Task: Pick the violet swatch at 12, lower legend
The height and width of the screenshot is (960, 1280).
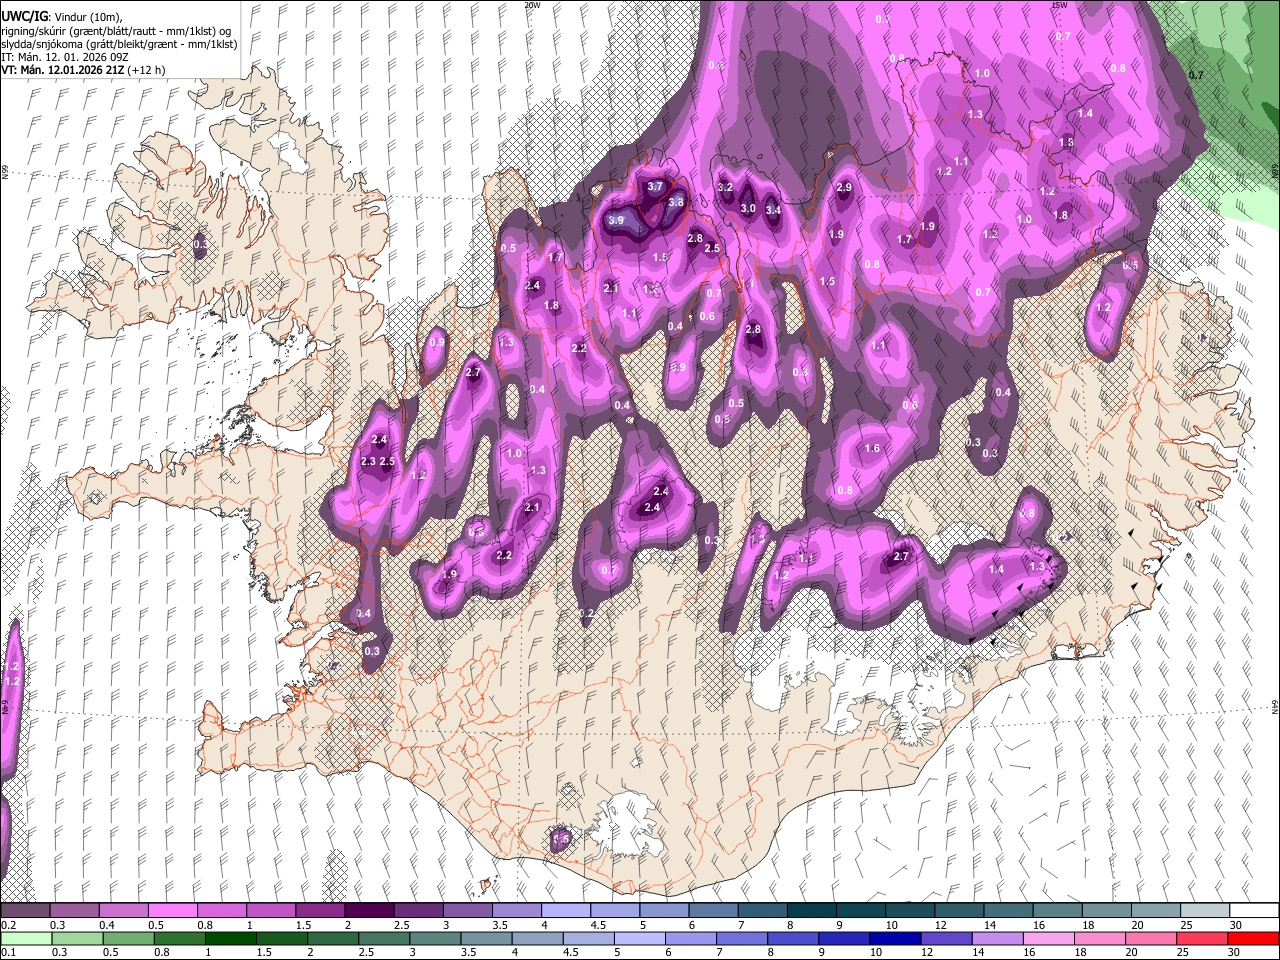Action: (946, 938)
